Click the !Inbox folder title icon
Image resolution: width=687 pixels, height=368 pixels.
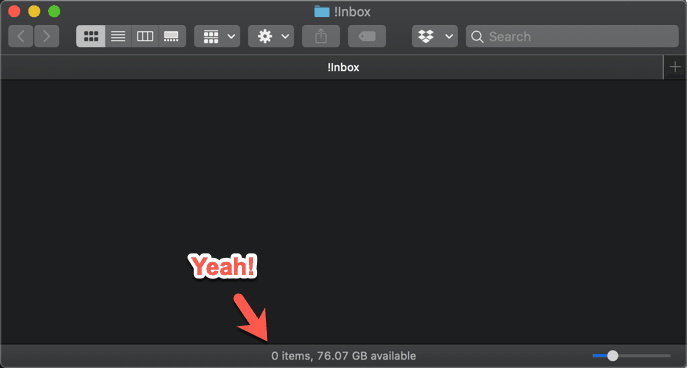(x=322, y=11)
